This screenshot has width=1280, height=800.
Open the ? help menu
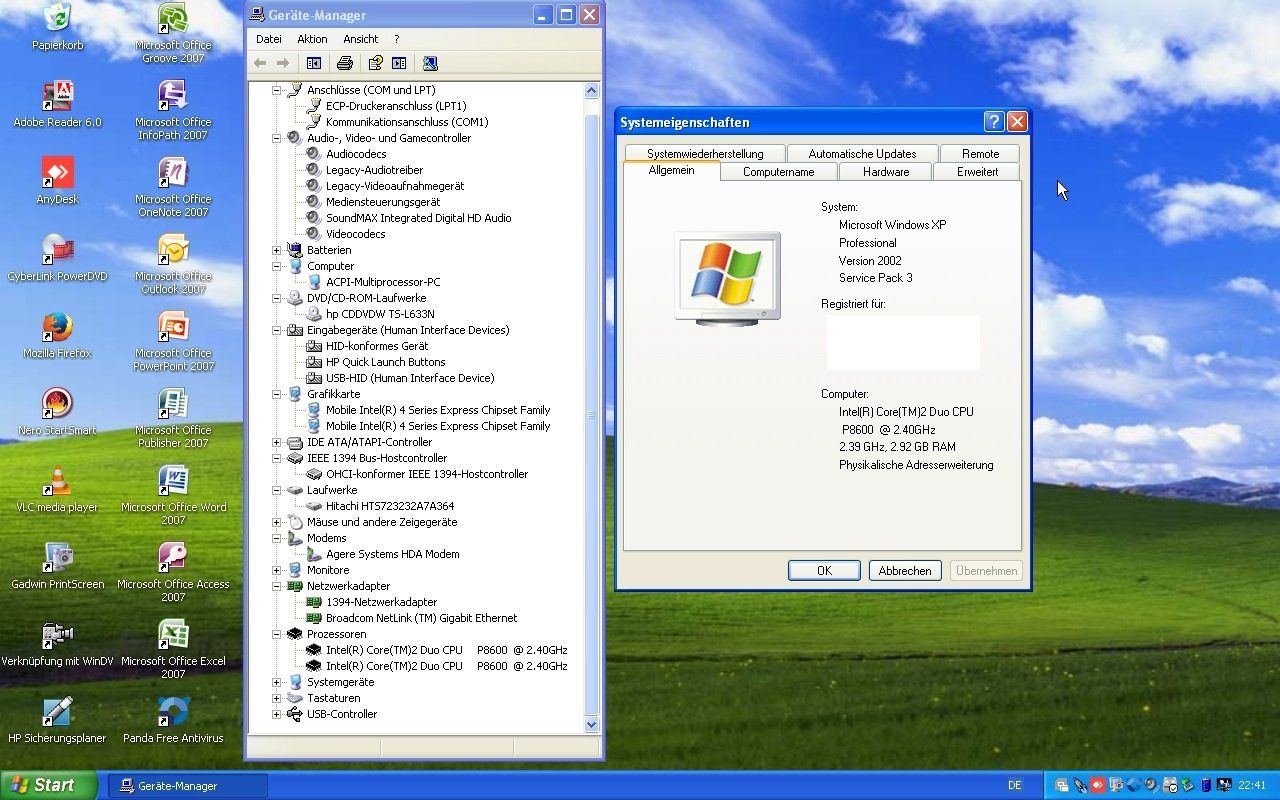pyautogui.click(x=396, y=39)
